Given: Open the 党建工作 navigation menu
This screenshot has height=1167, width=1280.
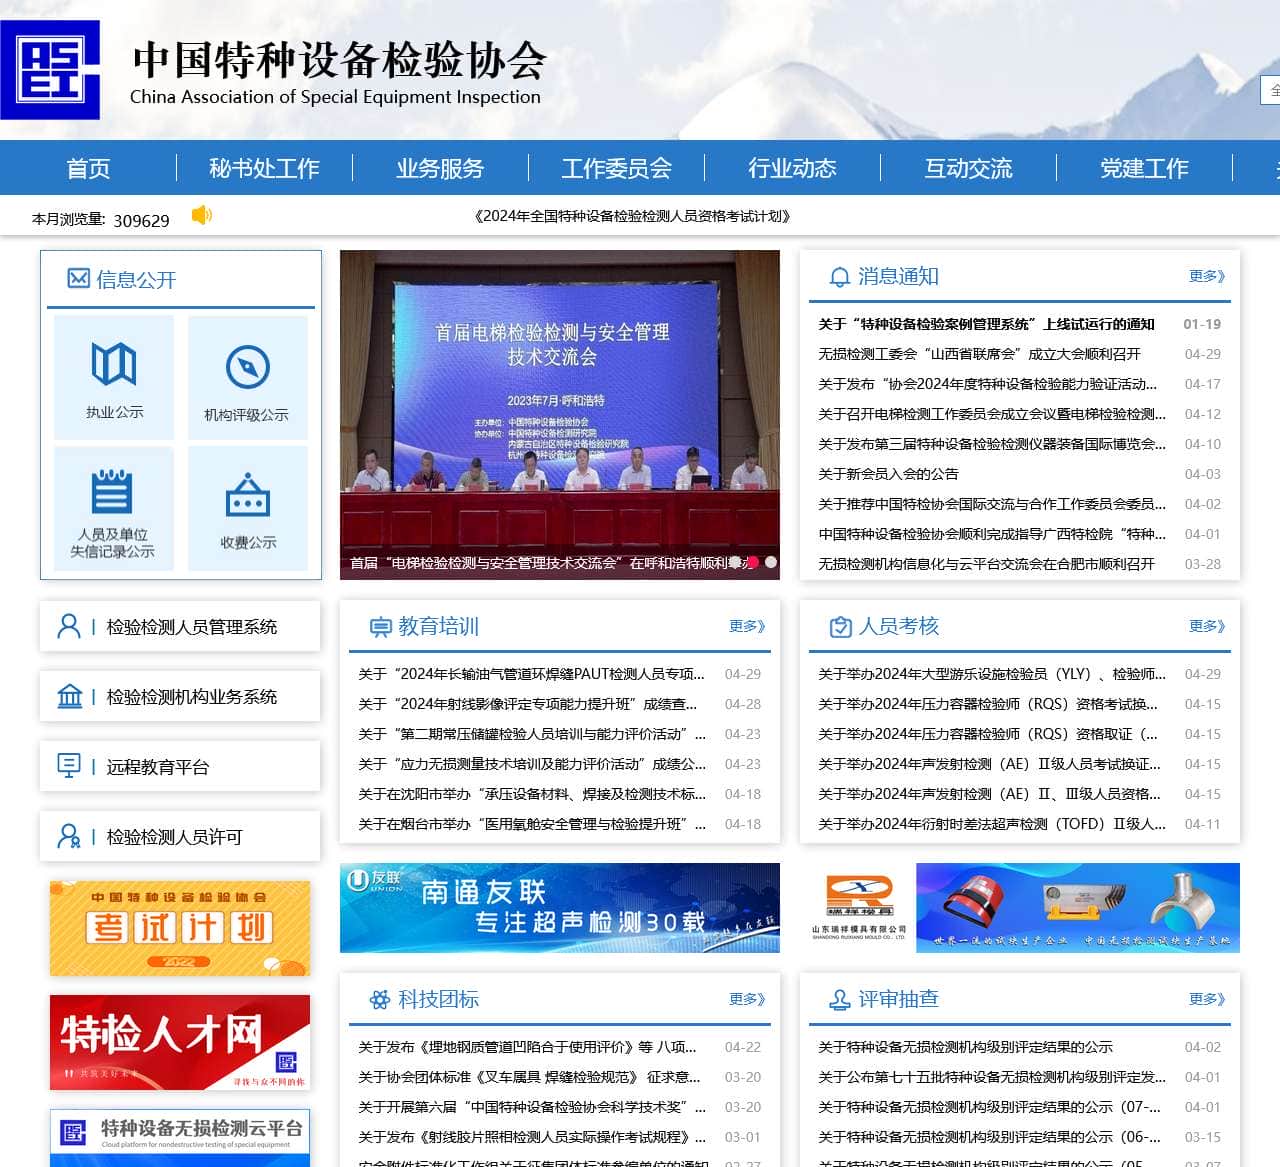Looking at the screenshot, I should point(1144,168).
